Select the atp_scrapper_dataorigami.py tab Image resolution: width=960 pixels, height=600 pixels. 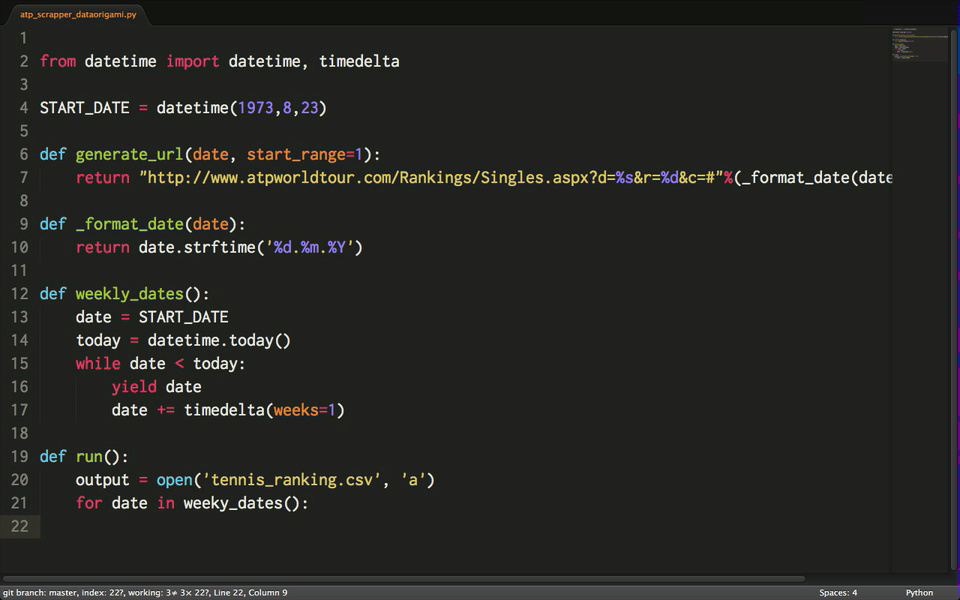point(78,14)
